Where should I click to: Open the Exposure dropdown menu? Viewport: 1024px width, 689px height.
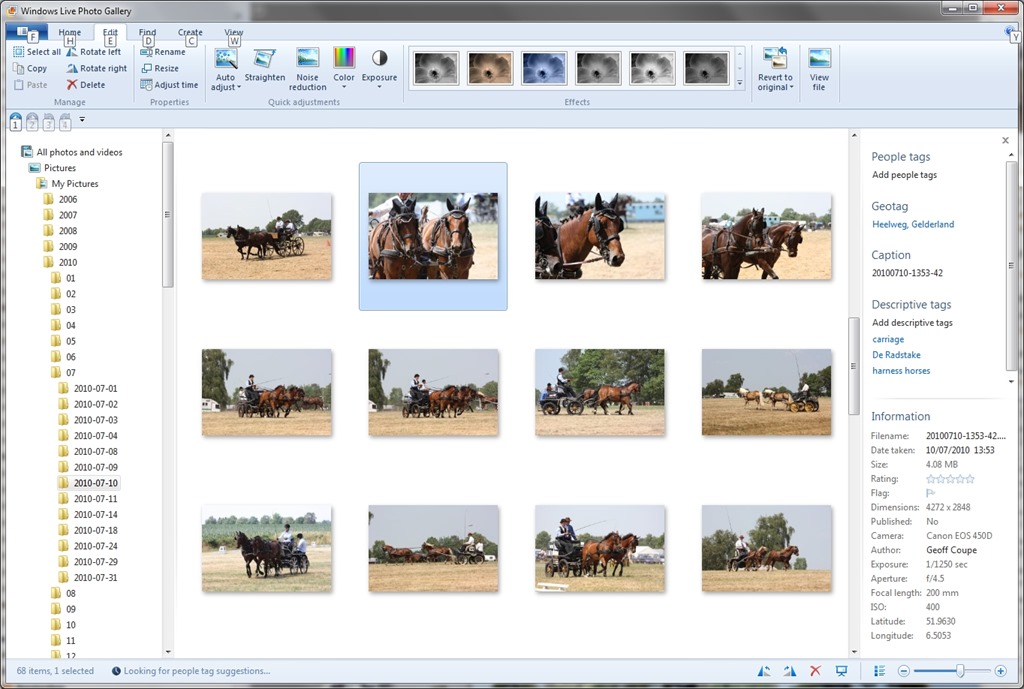click(x=379, y=82)
